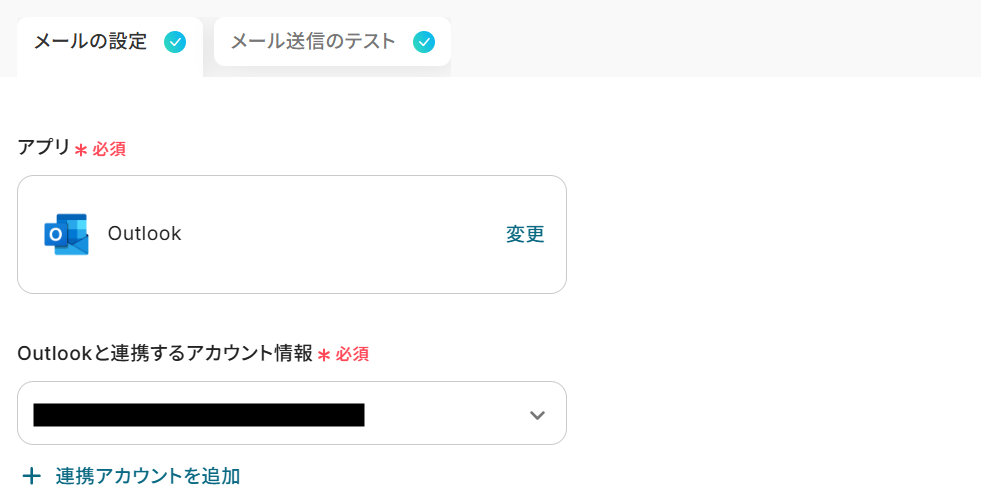Open the メールの設定 tab

[90, 42]
